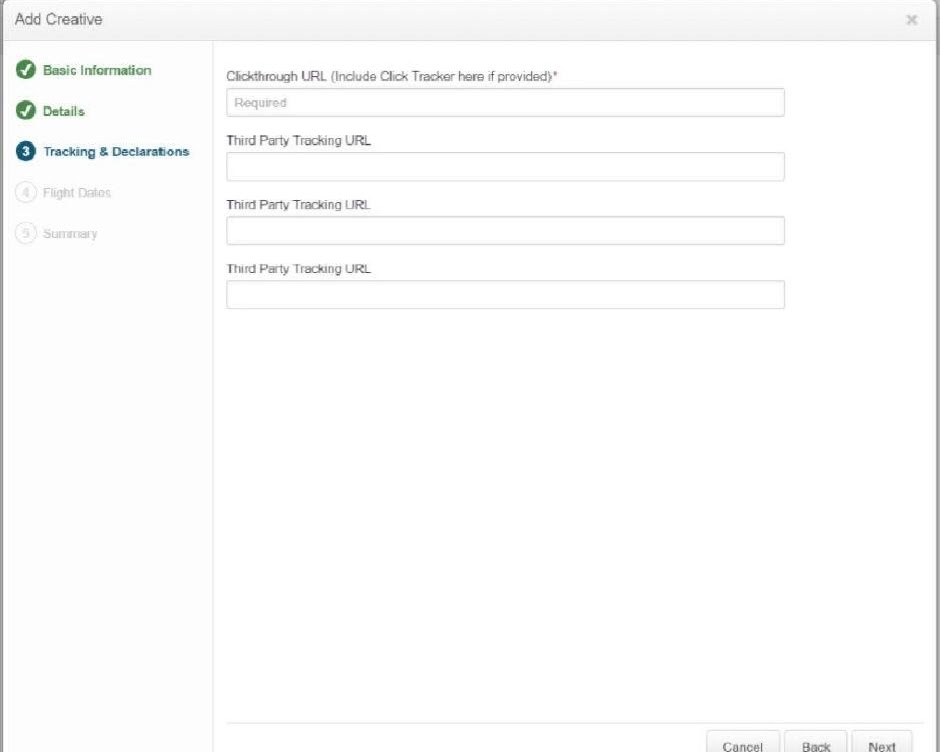Viewport: 940px width, 752px height.
Task: Go Back to the previous step
Action: click(x=816, y=744)
